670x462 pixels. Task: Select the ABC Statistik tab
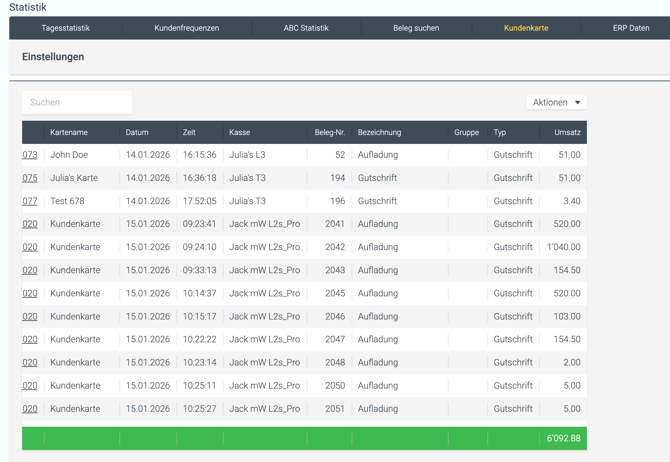point(306,28)
